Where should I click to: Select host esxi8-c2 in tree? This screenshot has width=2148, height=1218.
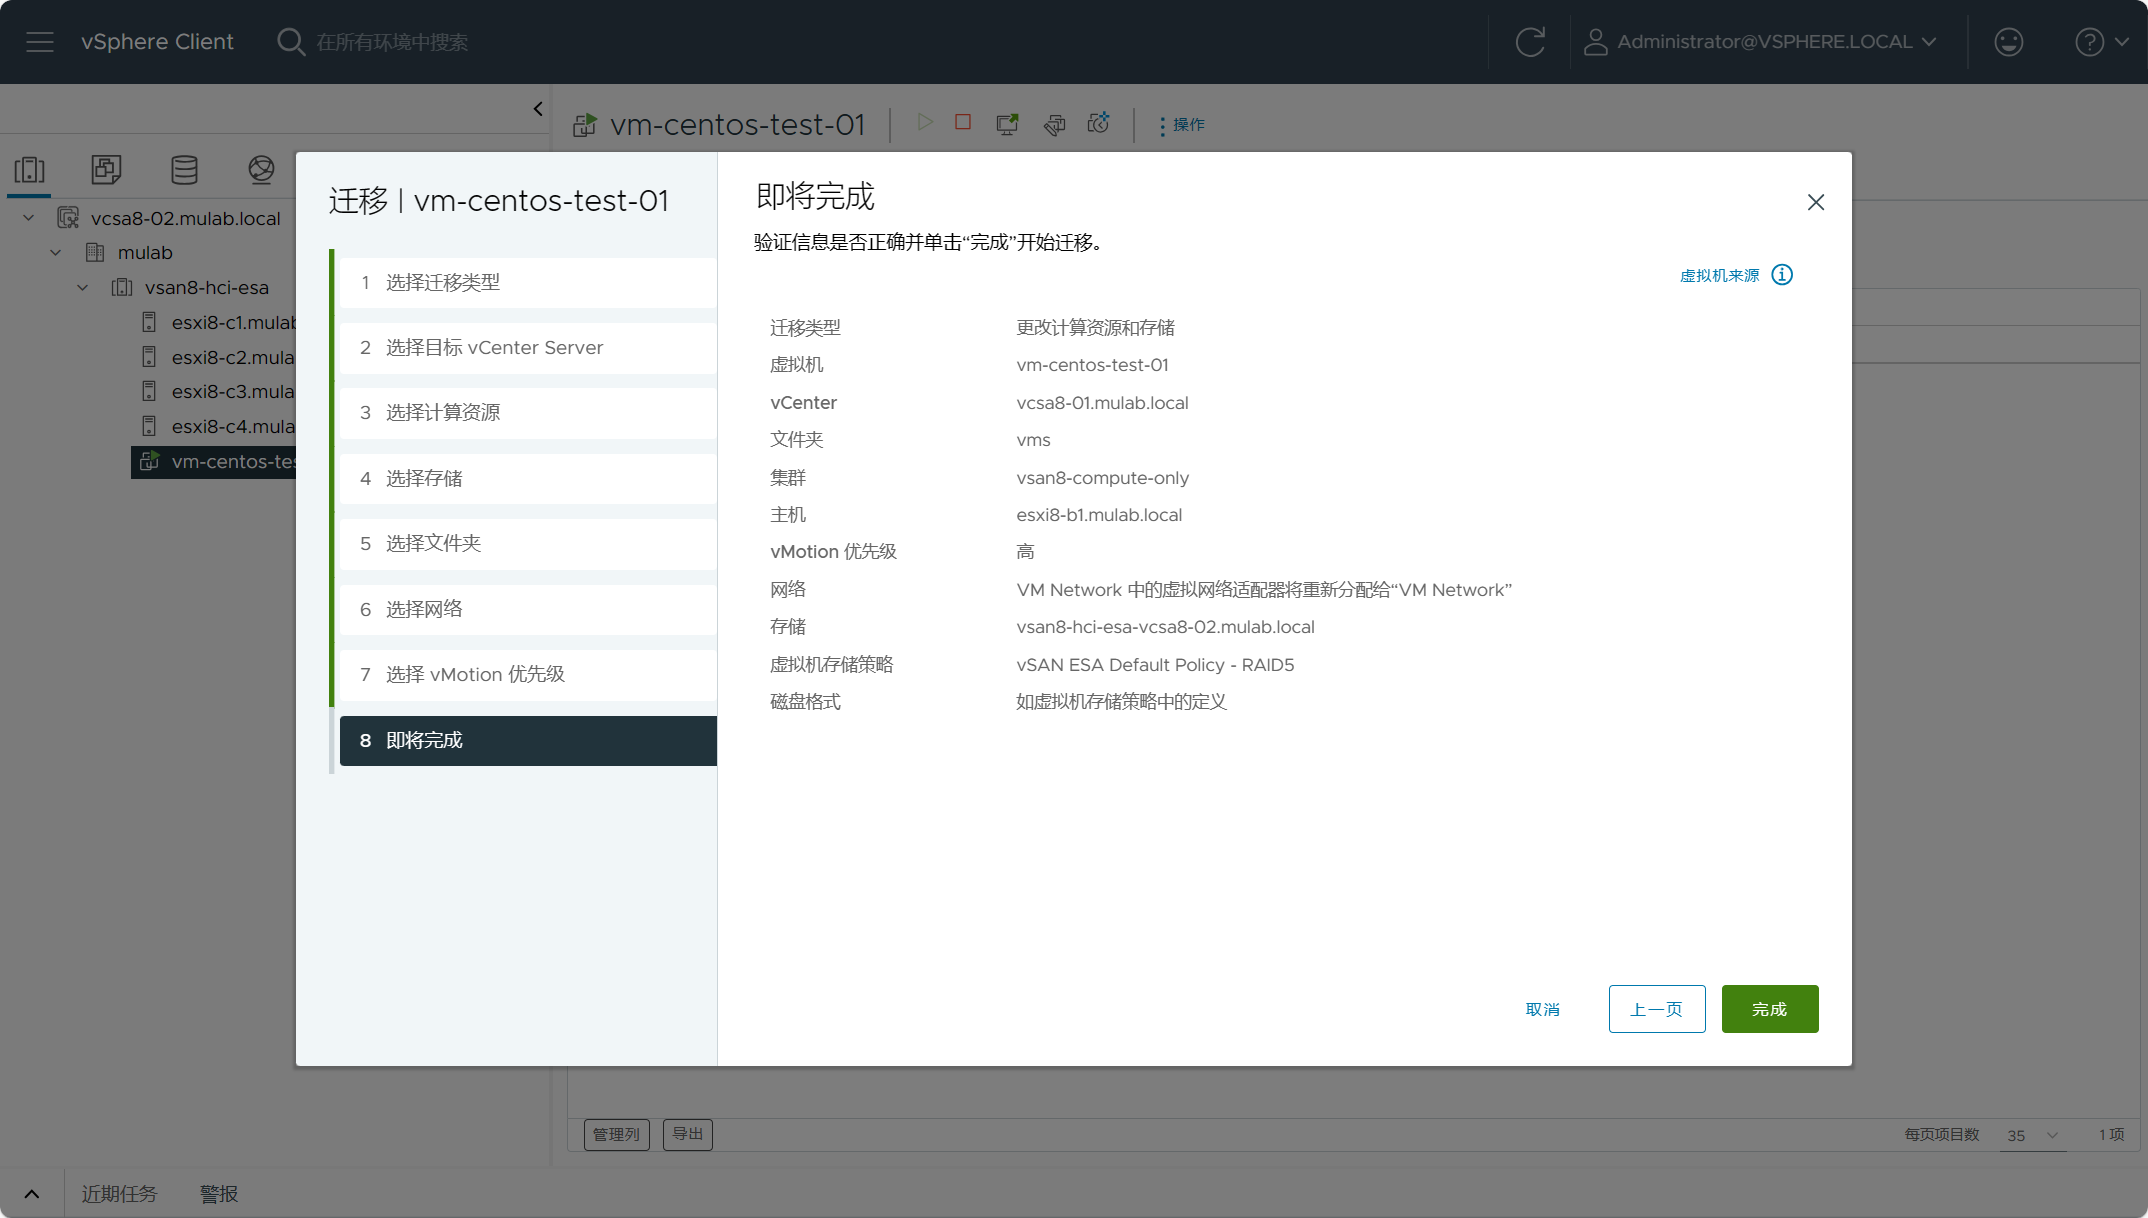[233, 357]
